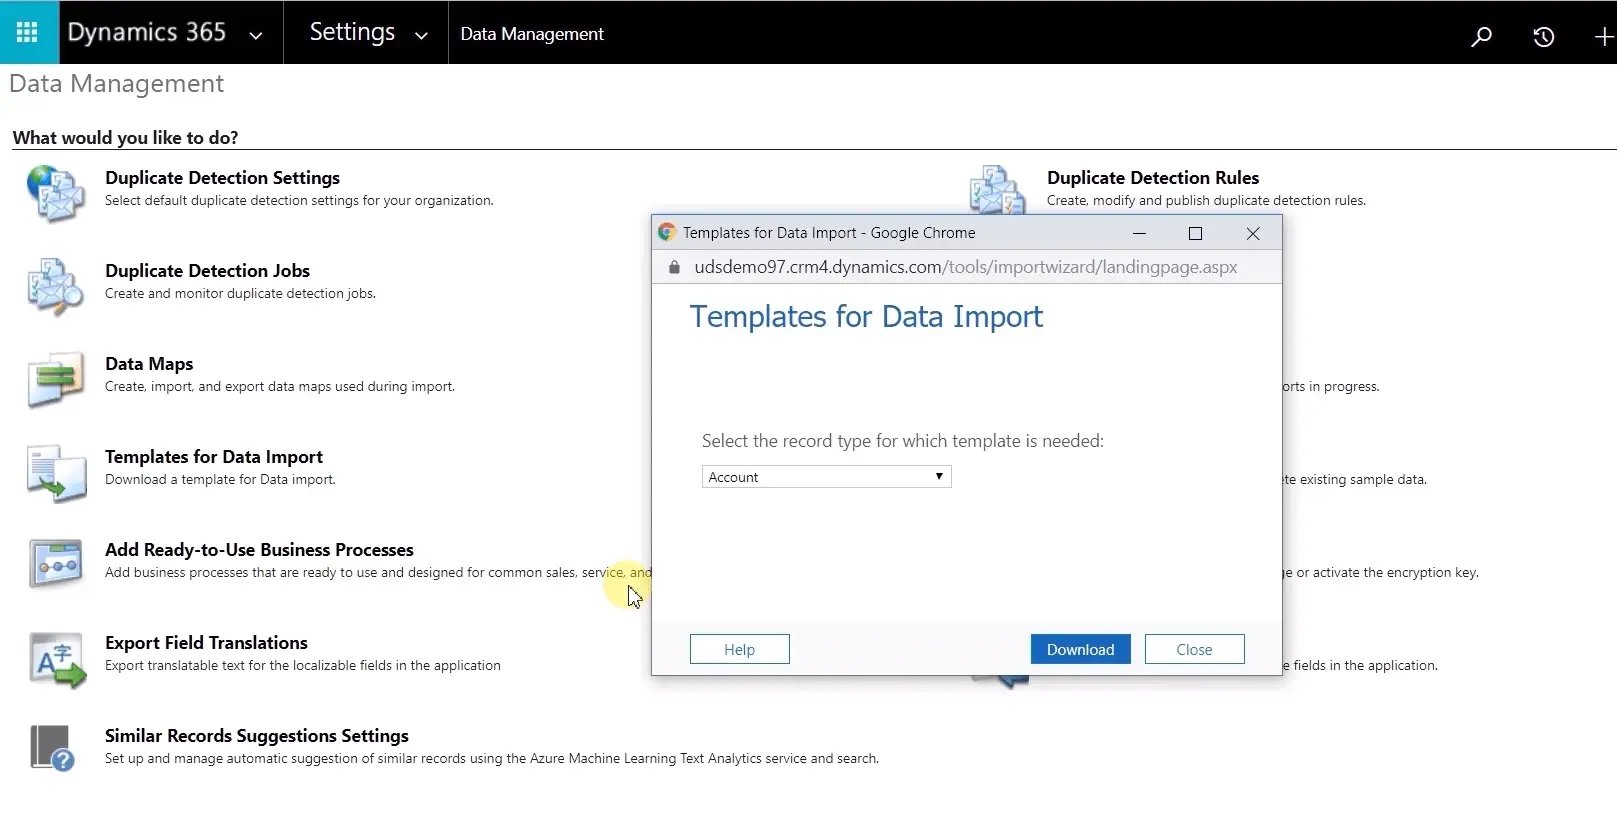Click 'Download a template for Data import.' description
This screenshot has width=1617, height=836.
tap(220, 480)
